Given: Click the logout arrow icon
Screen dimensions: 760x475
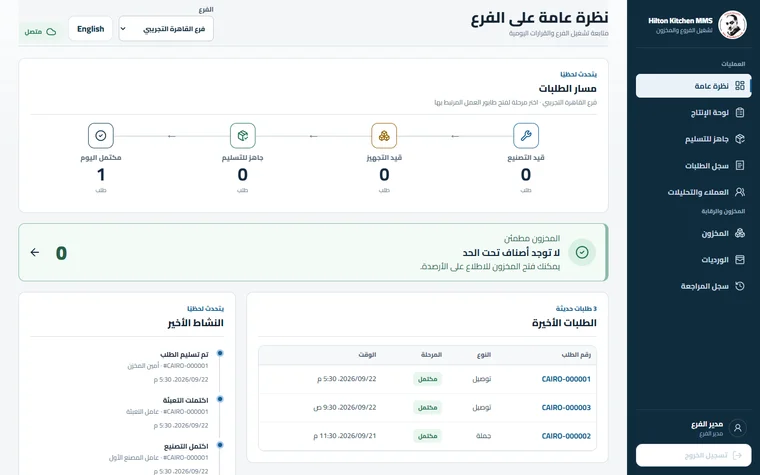Looking at the screenshot, I should (738, 455).
